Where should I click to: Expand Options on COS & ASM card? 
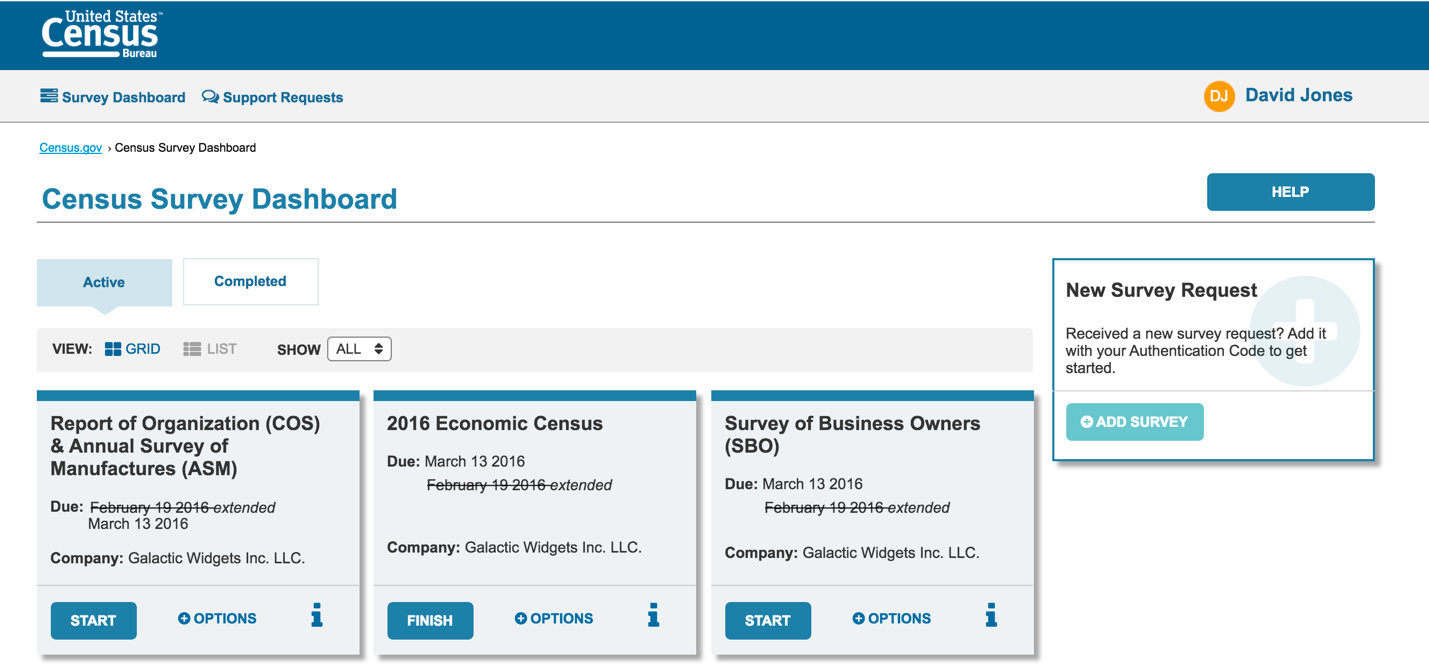pos(217,619)
